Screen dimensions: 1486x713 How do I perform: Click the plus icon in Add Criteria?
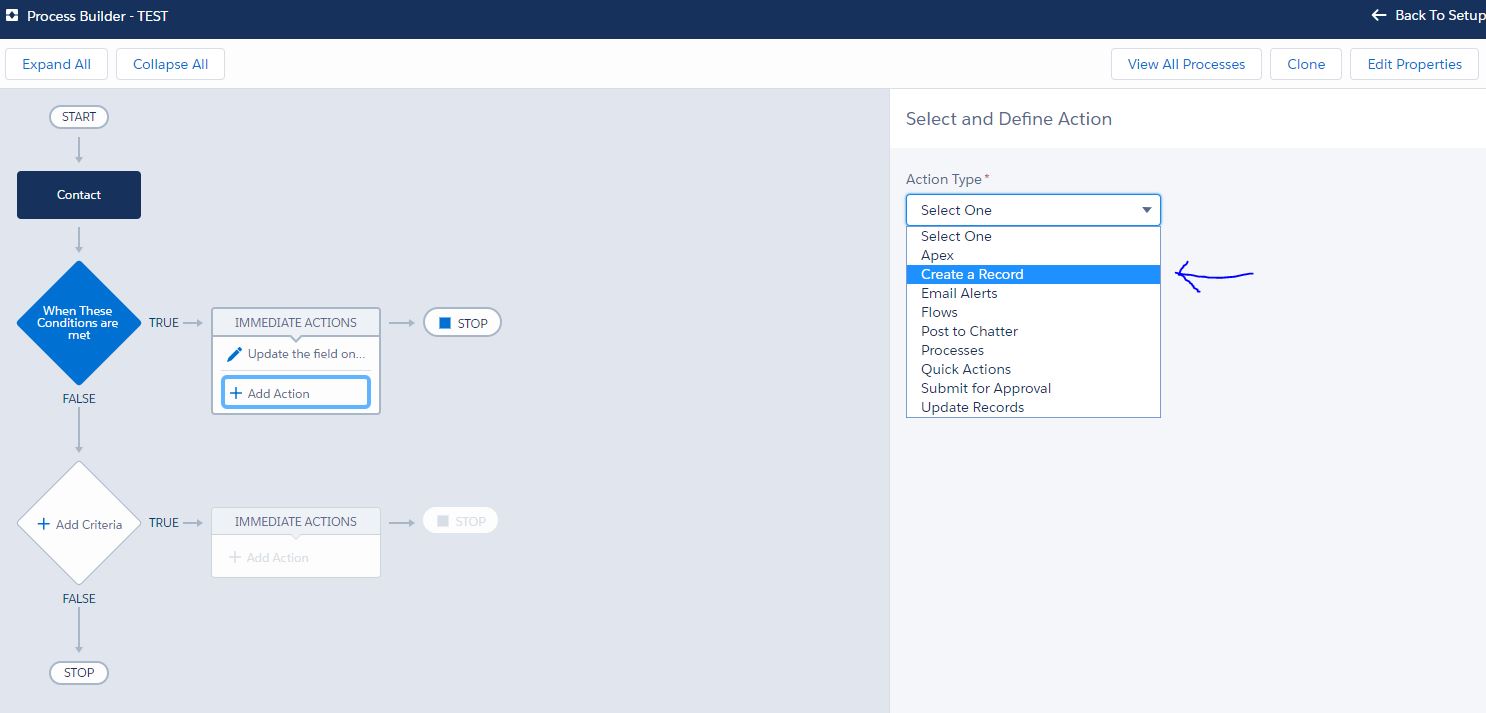point(43,524)
